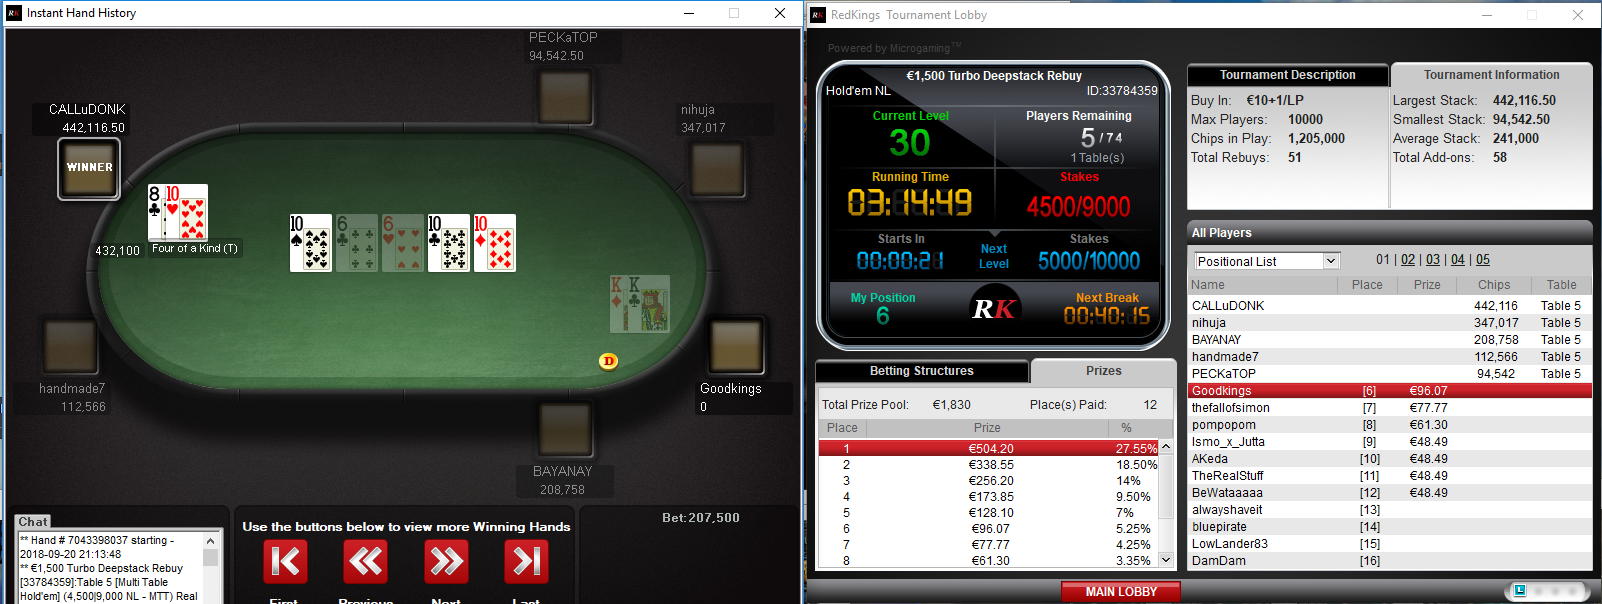Select the Tournament Description tab

(1287, 75)
